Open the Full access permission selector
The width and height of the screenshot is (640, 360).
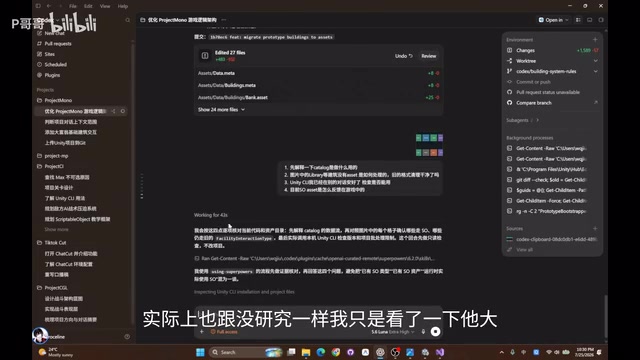tap(224, 332)
